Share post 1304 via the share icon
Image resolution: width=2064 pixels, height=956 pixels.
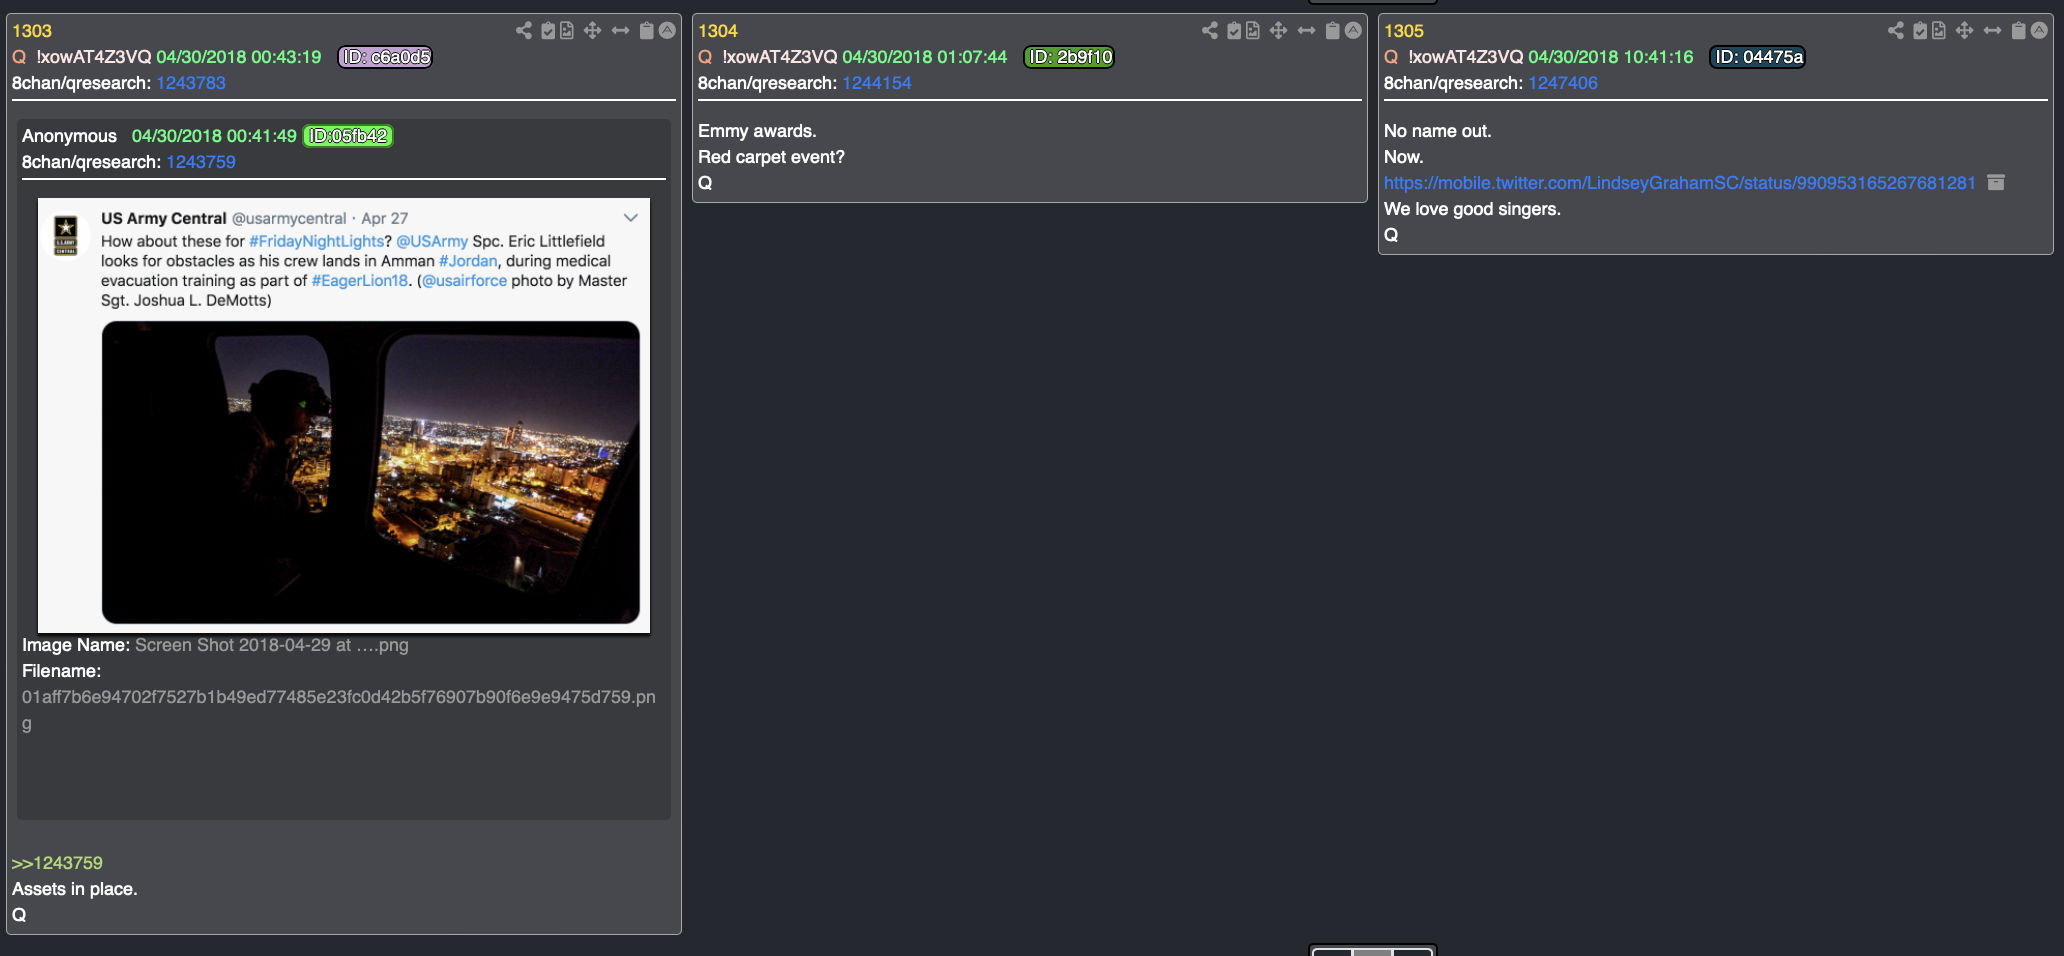1209,31
